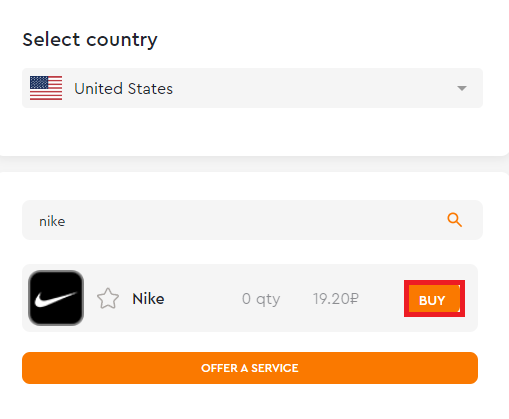Click the orange magnifier search icon

(454, 220)
